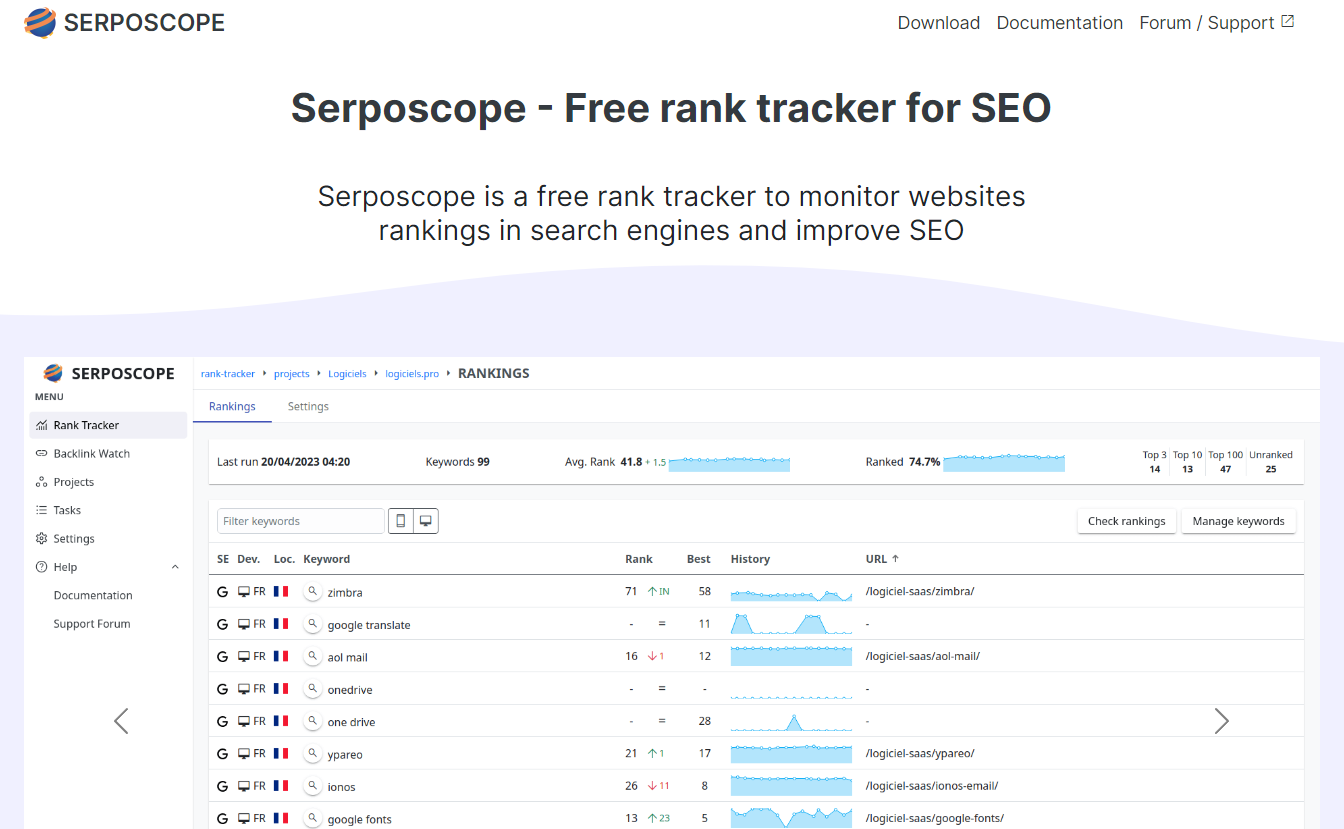Viewport: 1344px width, 829px height.
Task: Click the left navigation chevron
Action: click(121, 720)
